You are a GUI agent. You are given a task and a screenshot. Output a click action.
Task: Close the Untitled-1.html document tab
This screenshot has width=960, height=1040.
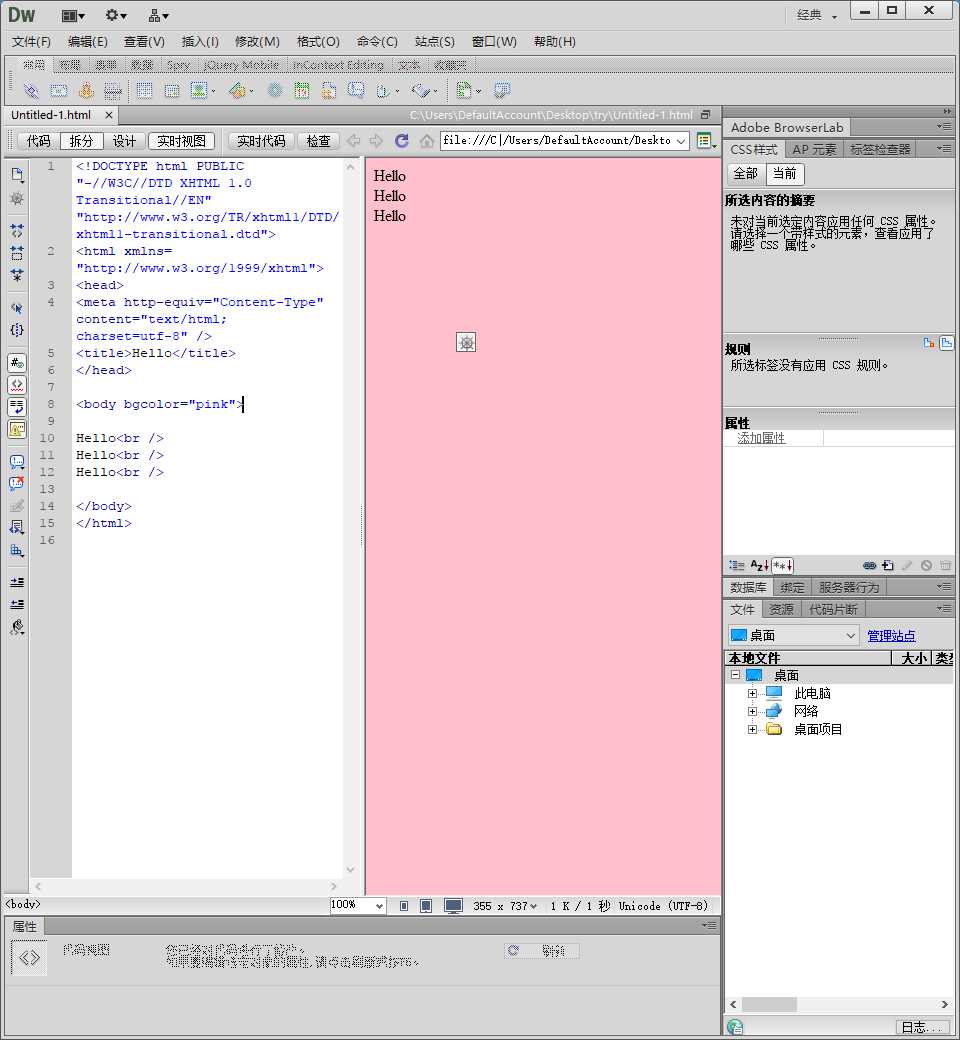pos(109,115)
